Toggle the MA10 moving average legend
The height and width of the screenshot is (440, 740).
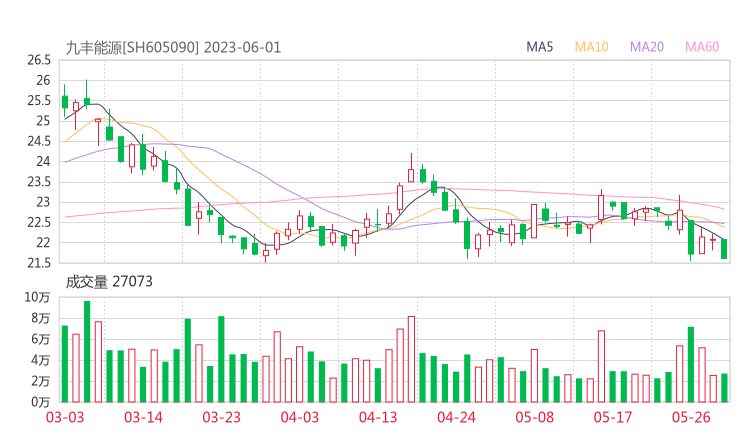592,47
